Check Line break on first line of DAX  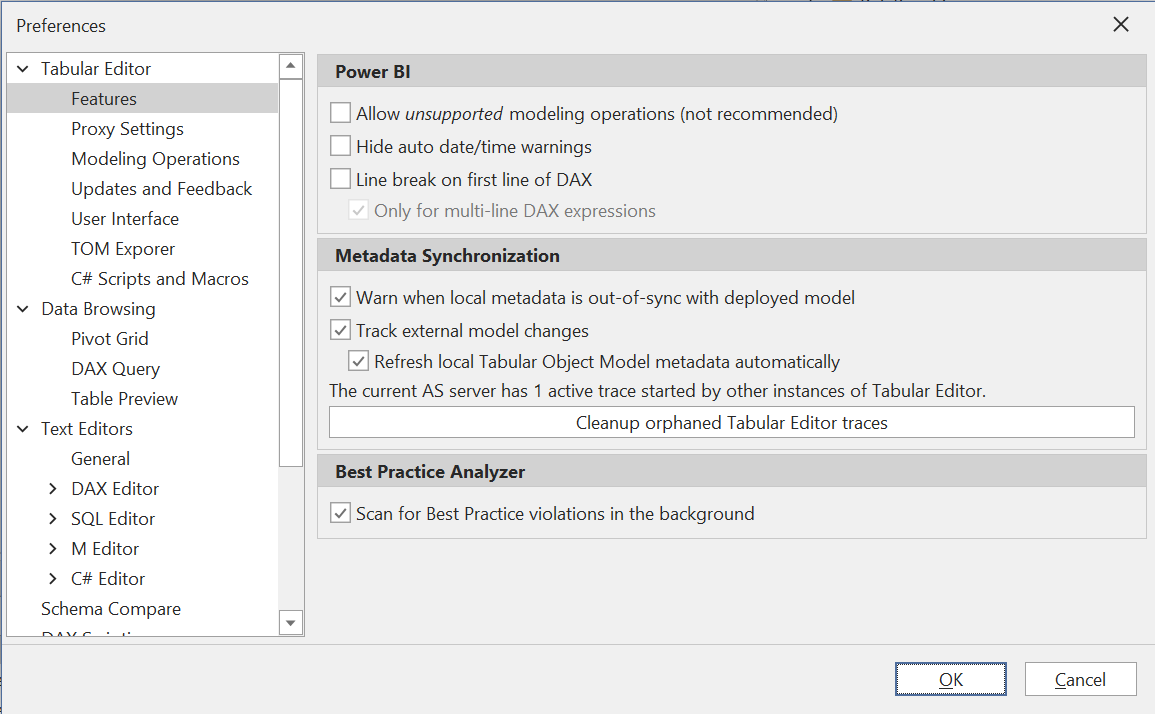[x=341, y=180]
